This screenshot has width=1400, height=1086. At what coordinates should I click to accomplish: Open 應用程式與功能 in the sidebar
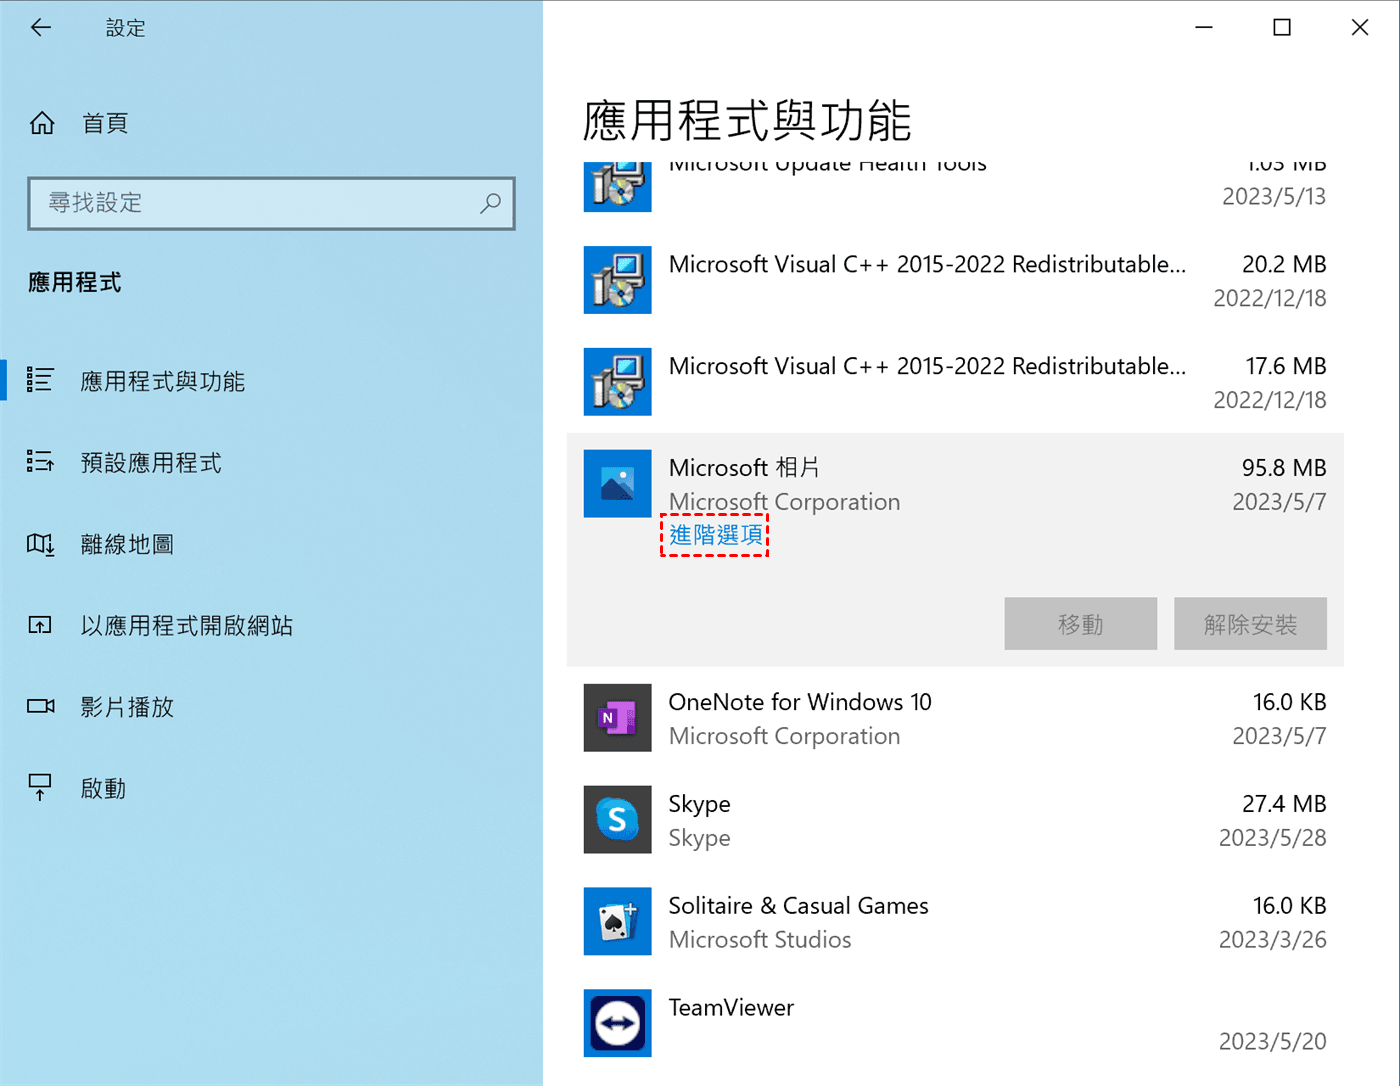pos(162,381)
